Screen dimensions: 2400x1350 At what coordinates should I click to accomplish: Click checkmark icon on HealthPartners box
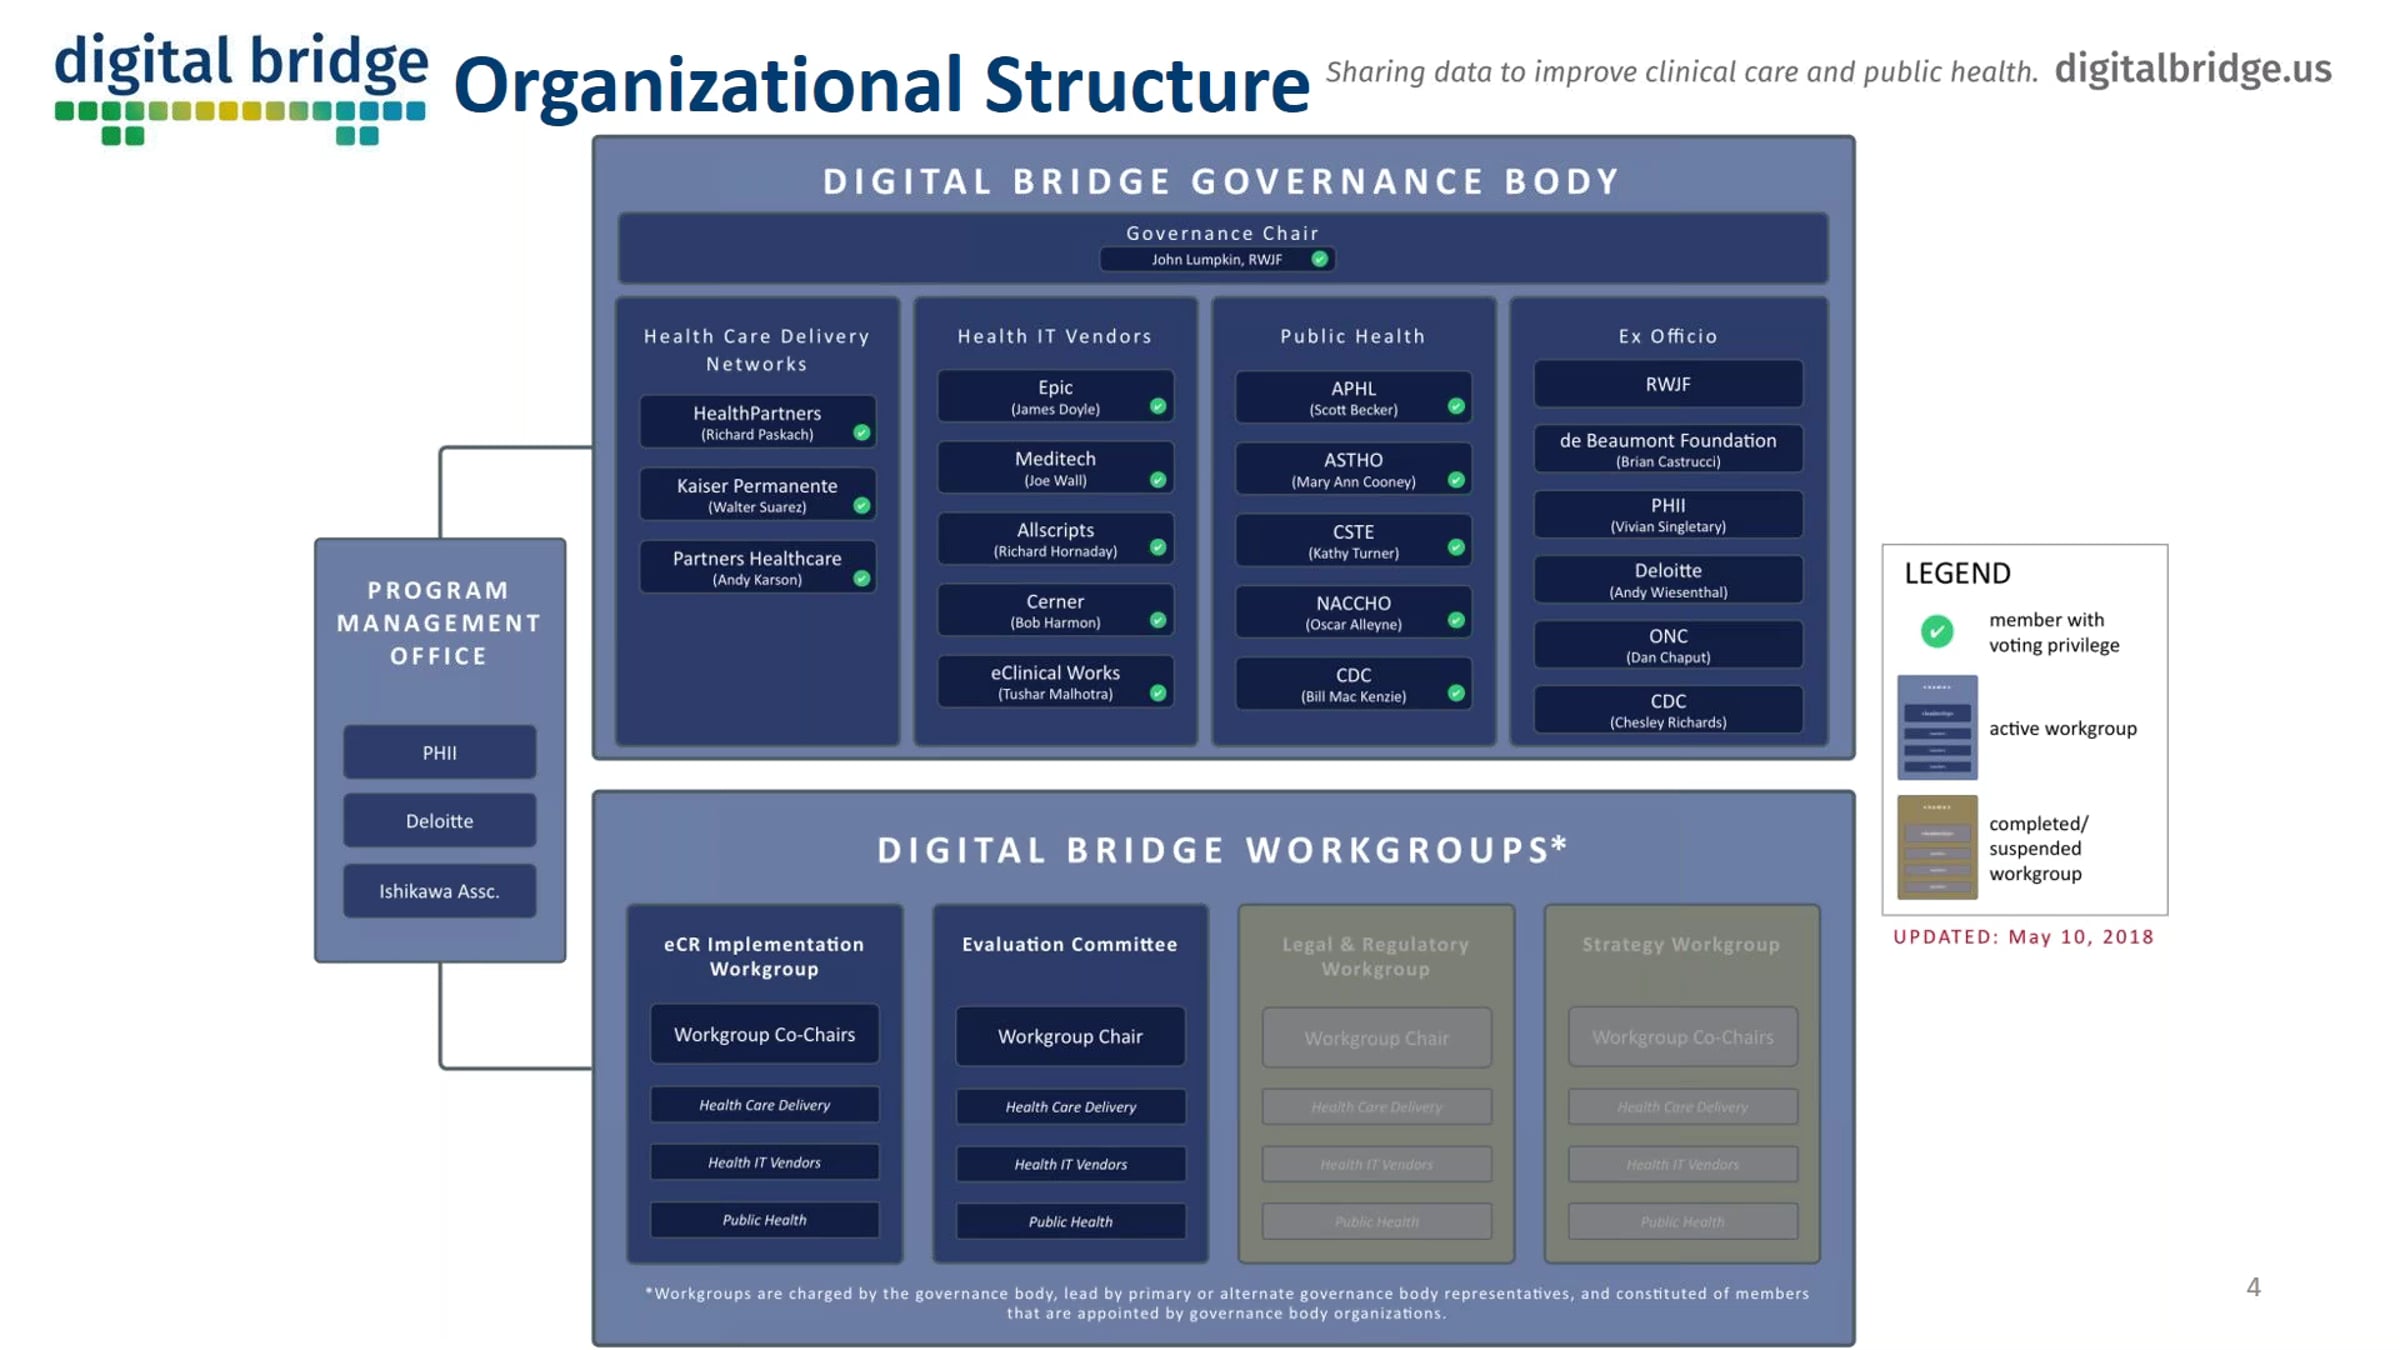pos(861,433)
